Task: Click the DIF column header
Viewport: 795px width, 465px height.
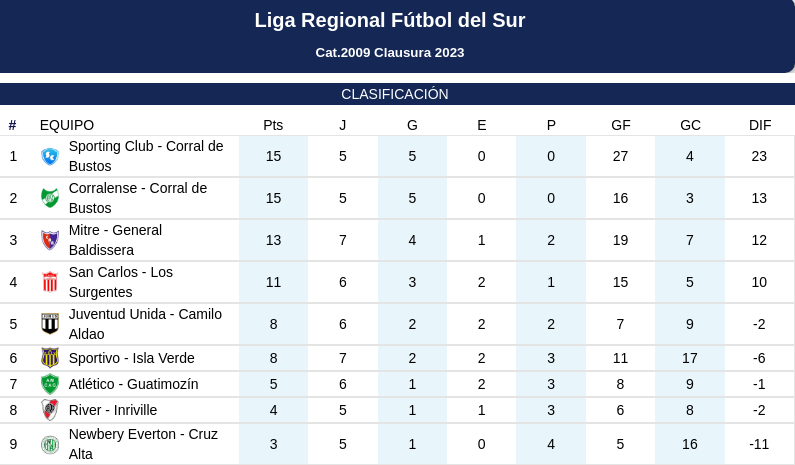Action: point(760,125)
